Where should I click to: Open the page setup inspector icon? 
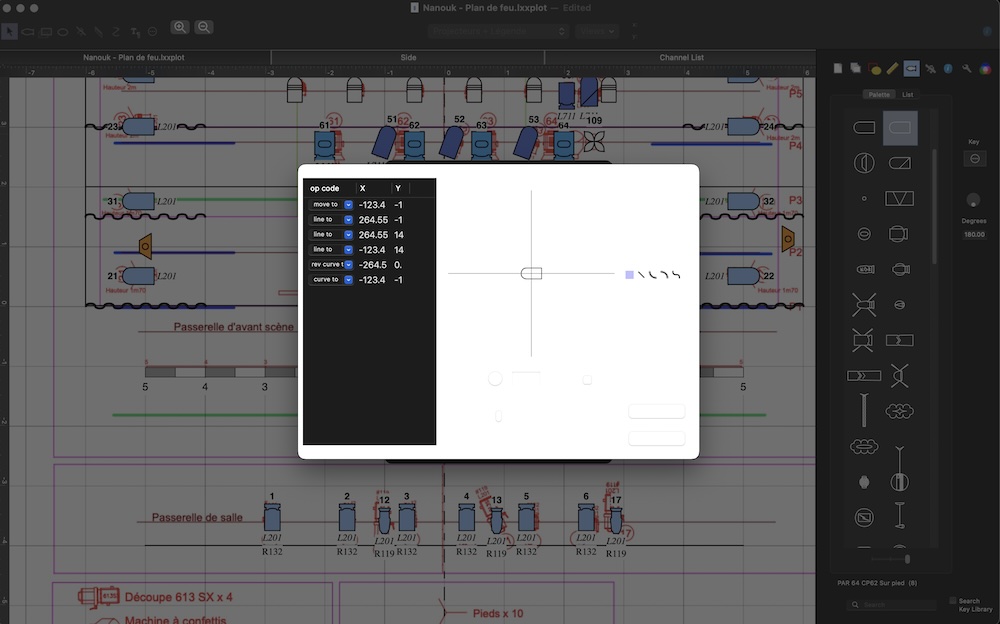pyautogui.click(x=838, y=68)
